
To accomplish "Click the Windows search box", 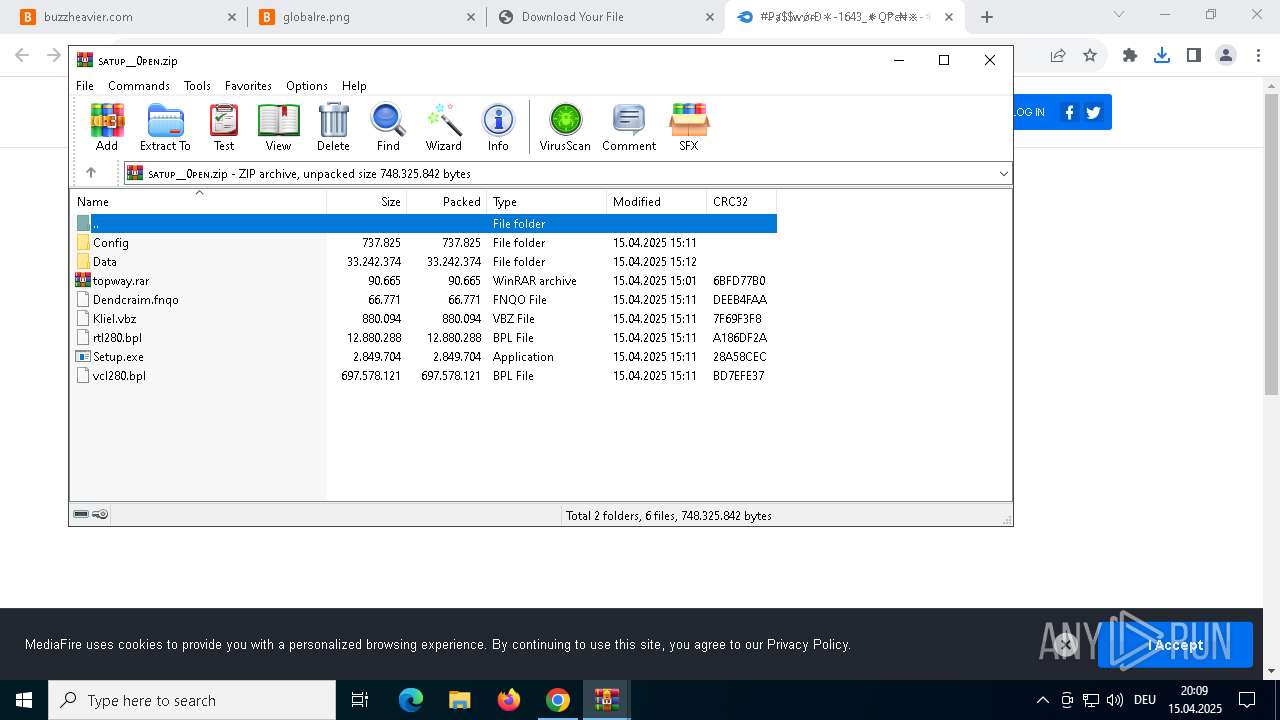I will click(192, 700).
